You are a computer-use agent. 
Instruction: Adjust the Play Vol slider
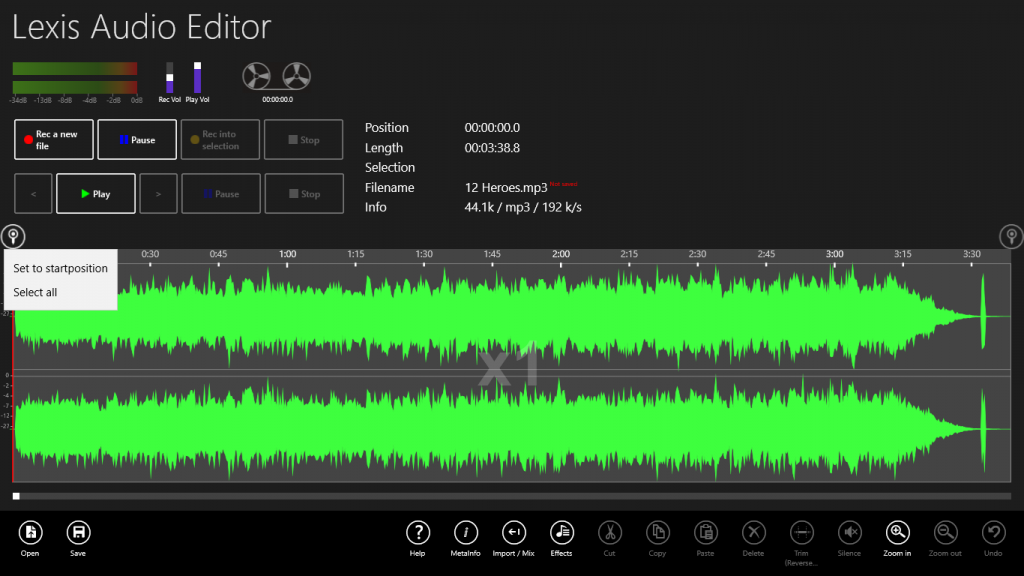197,80
